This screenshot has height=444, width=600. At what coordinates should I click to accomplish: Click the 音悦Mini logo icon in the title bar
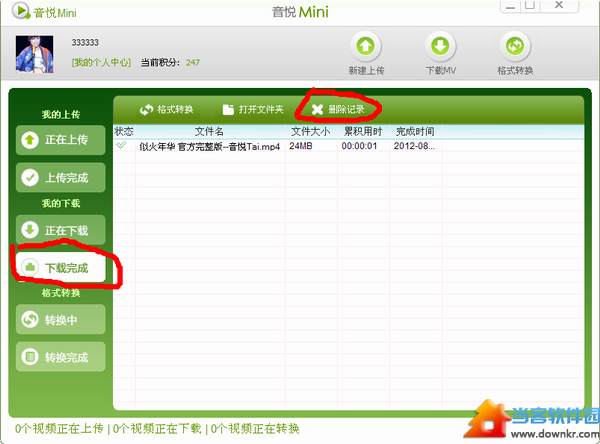pyautogui.click(x=21, y=11)
